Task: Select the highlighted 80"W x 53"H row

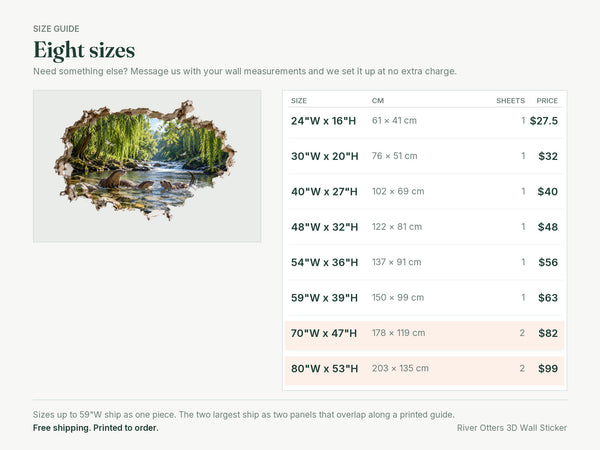Action: [425, 370]
